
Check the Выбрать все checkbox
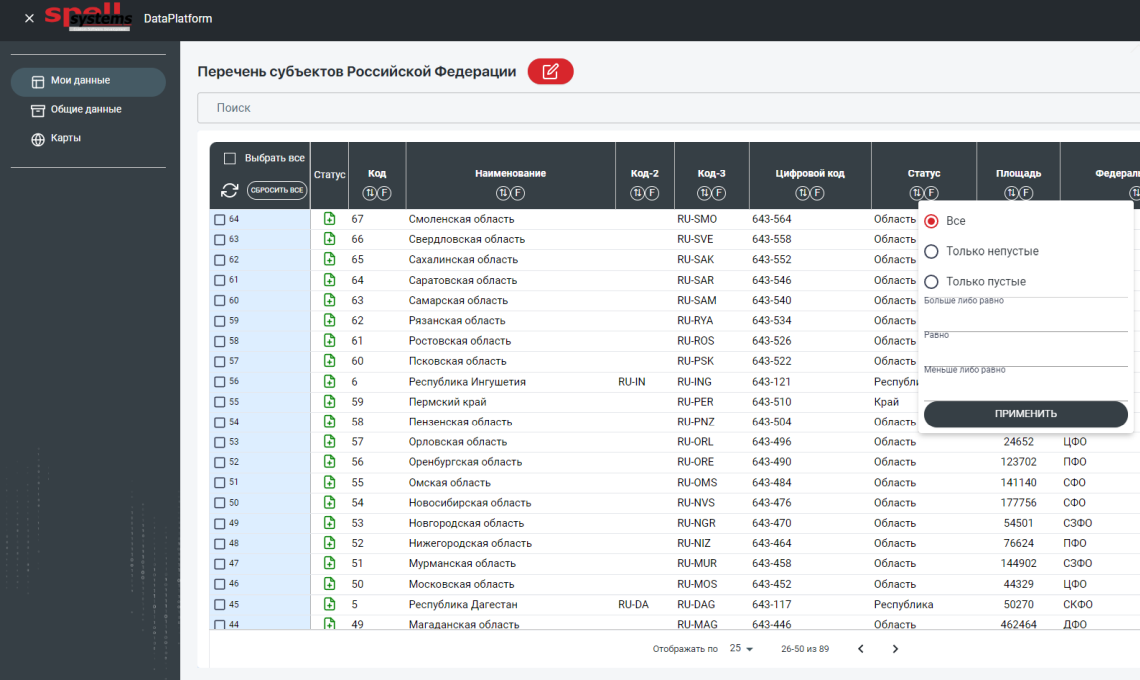(230, 159)
